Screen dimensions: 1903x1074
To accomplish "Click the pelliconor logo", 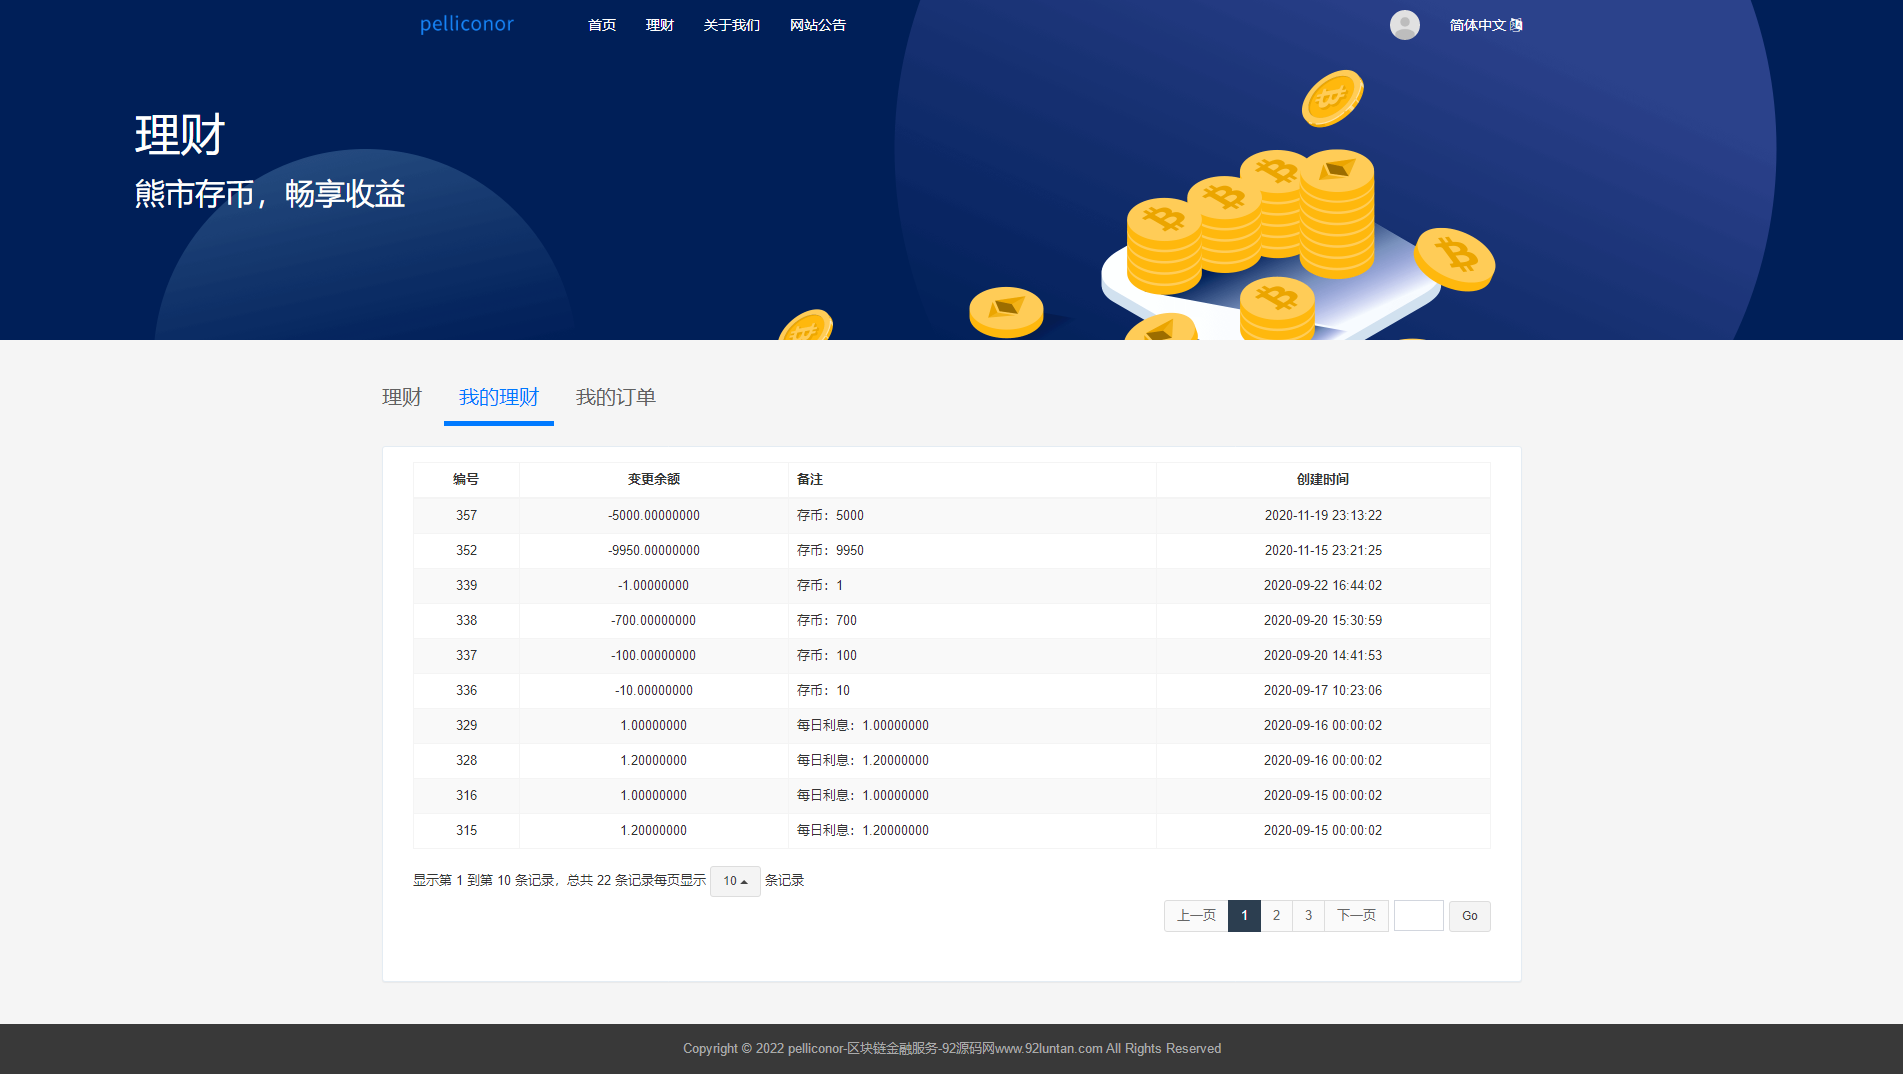I will 466,24.
